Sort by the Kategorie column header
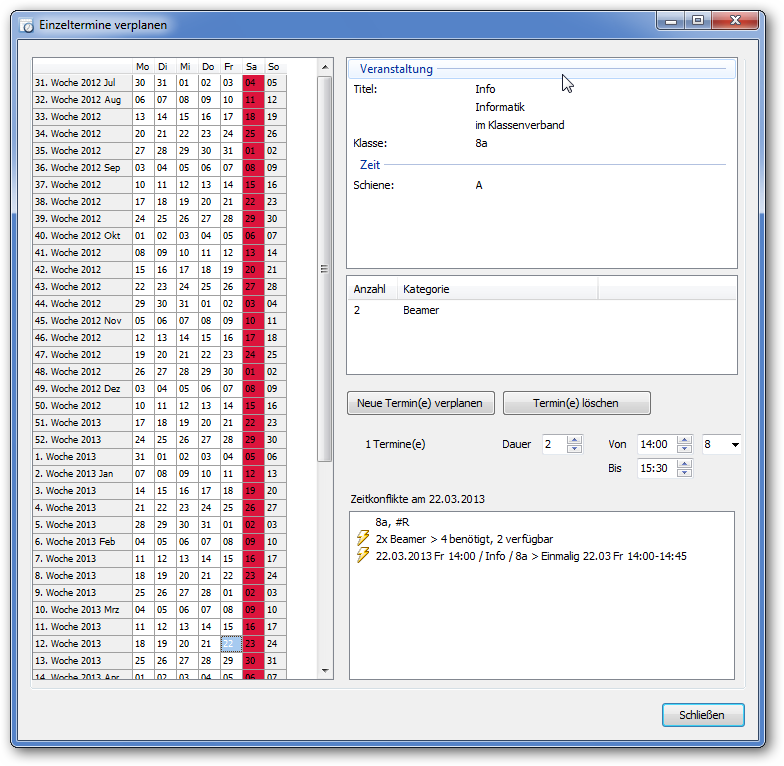784x766 pixels. (x=495, y=289)
